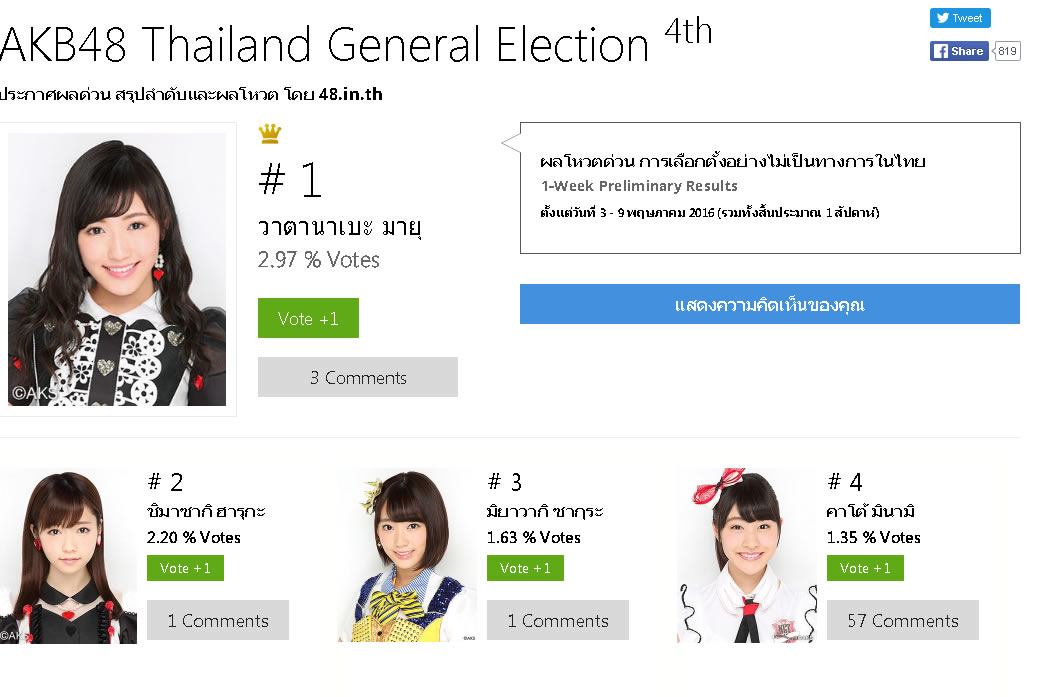Click the rank #4 member's photo
The width and height of the screenshot is (1037, 697).
coord(747,555)
